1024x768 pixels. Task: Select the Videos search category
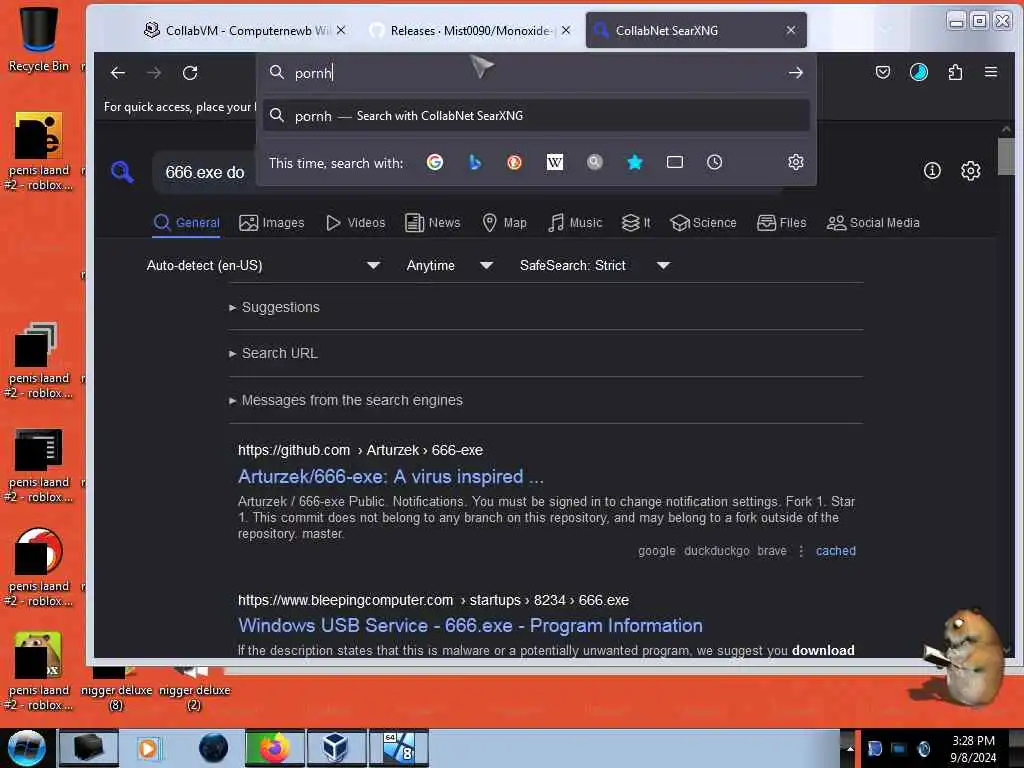point(355,223)
